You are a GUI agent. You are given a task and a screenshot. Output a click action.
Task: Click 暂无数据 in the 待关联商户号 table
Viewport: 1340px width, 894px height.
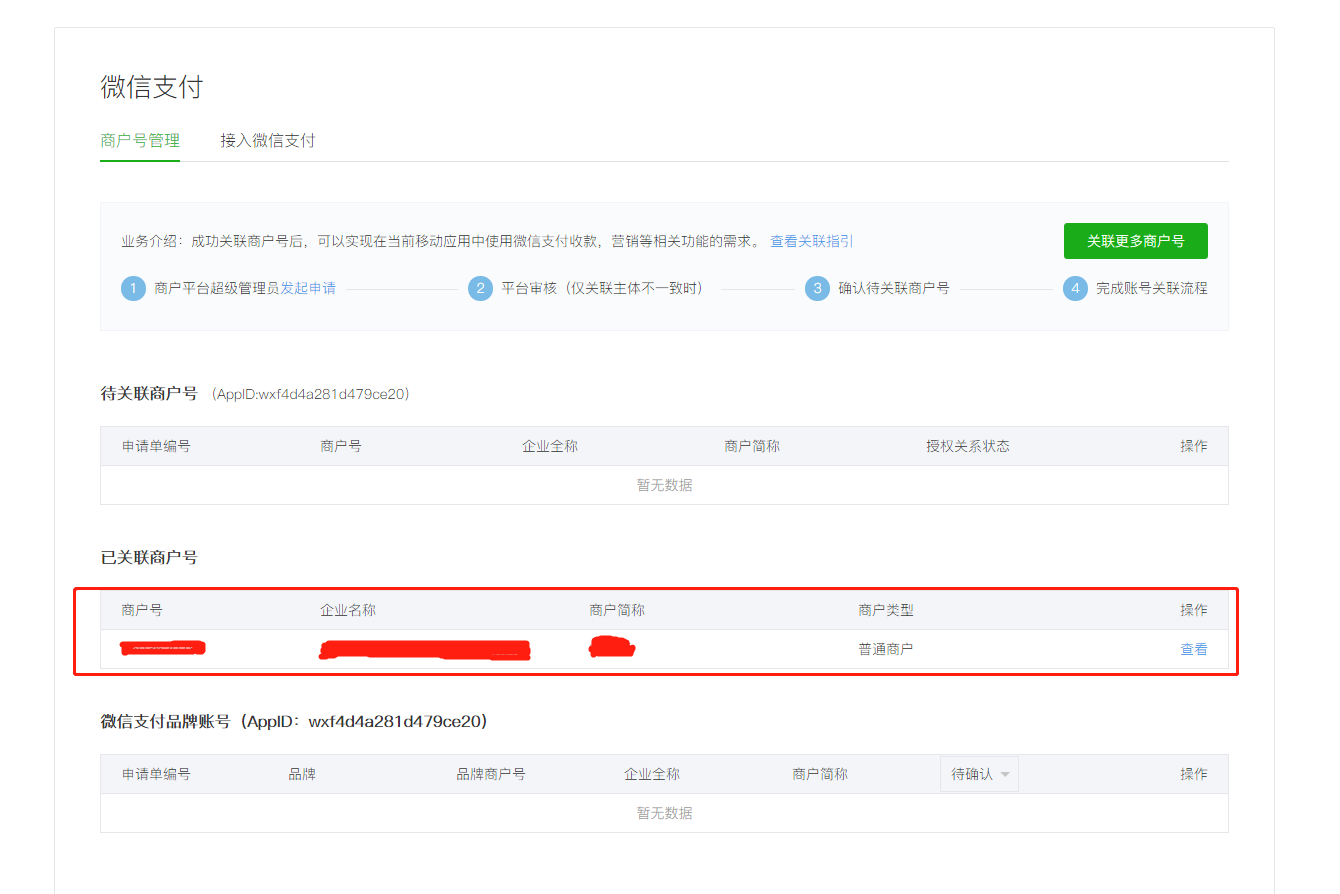[x=665, y=485]
